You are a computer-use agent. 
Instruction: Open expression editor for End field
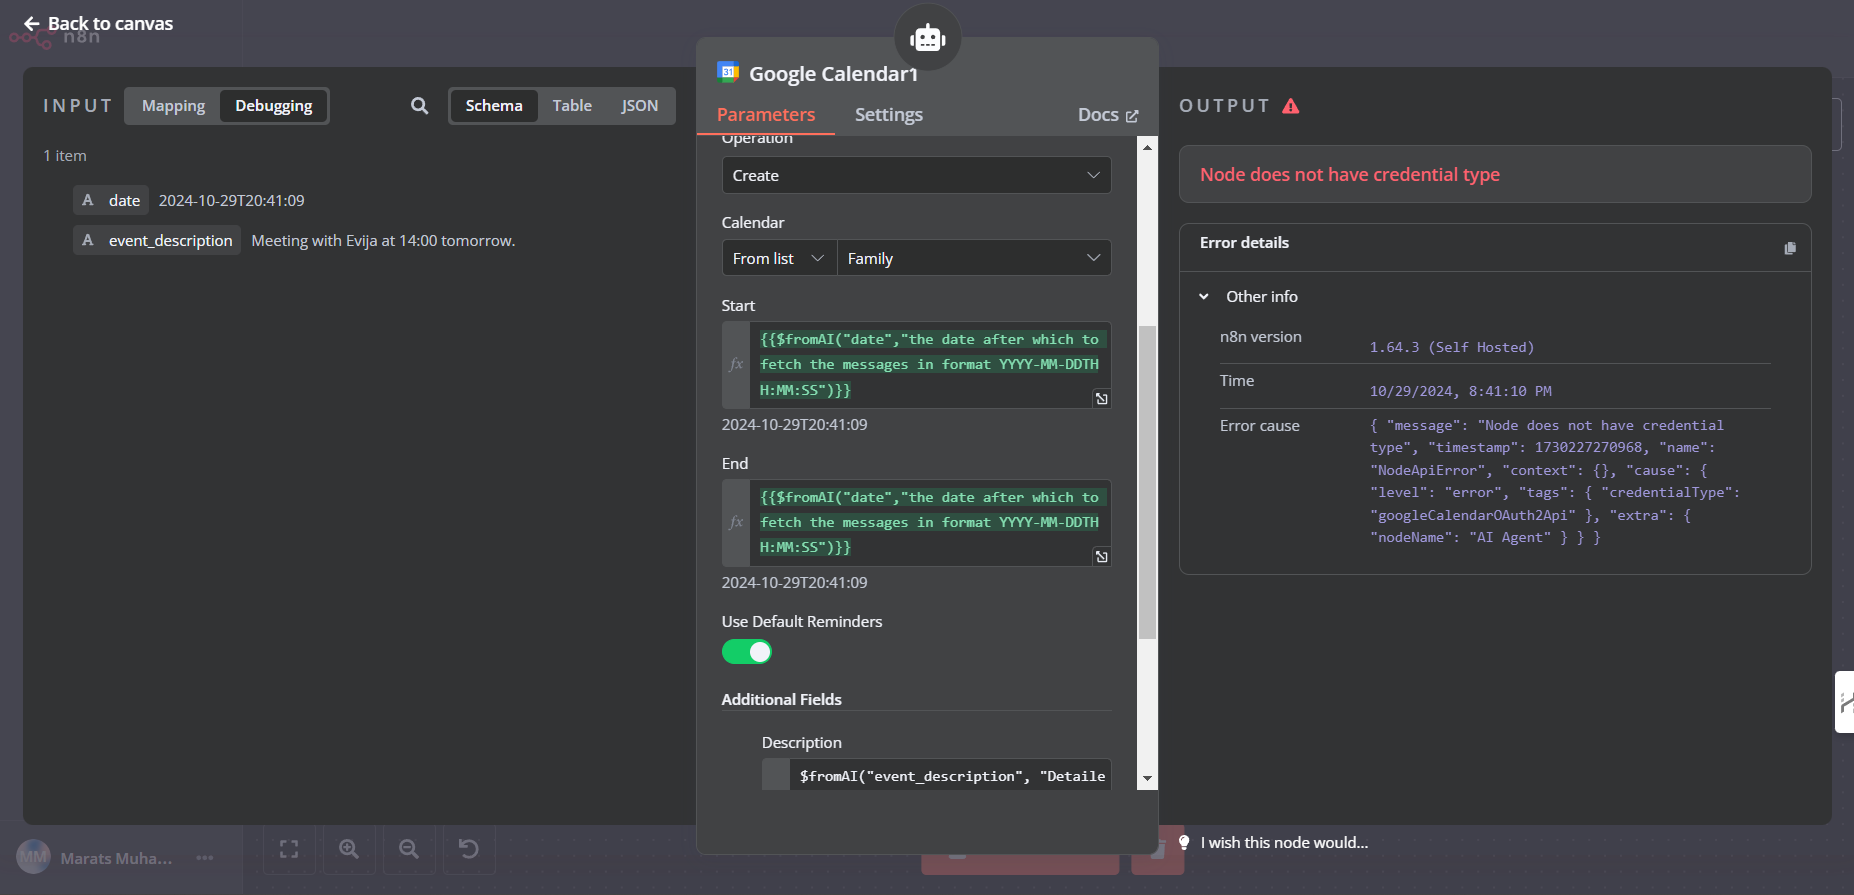1101,557
